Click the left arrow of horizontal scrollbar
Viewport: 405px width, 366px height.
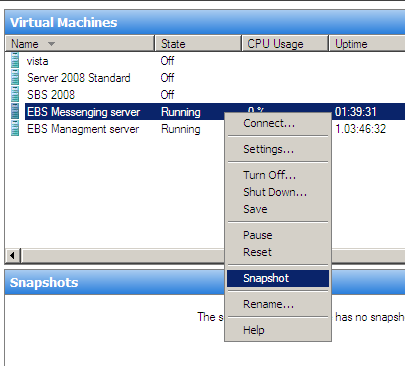13,256
